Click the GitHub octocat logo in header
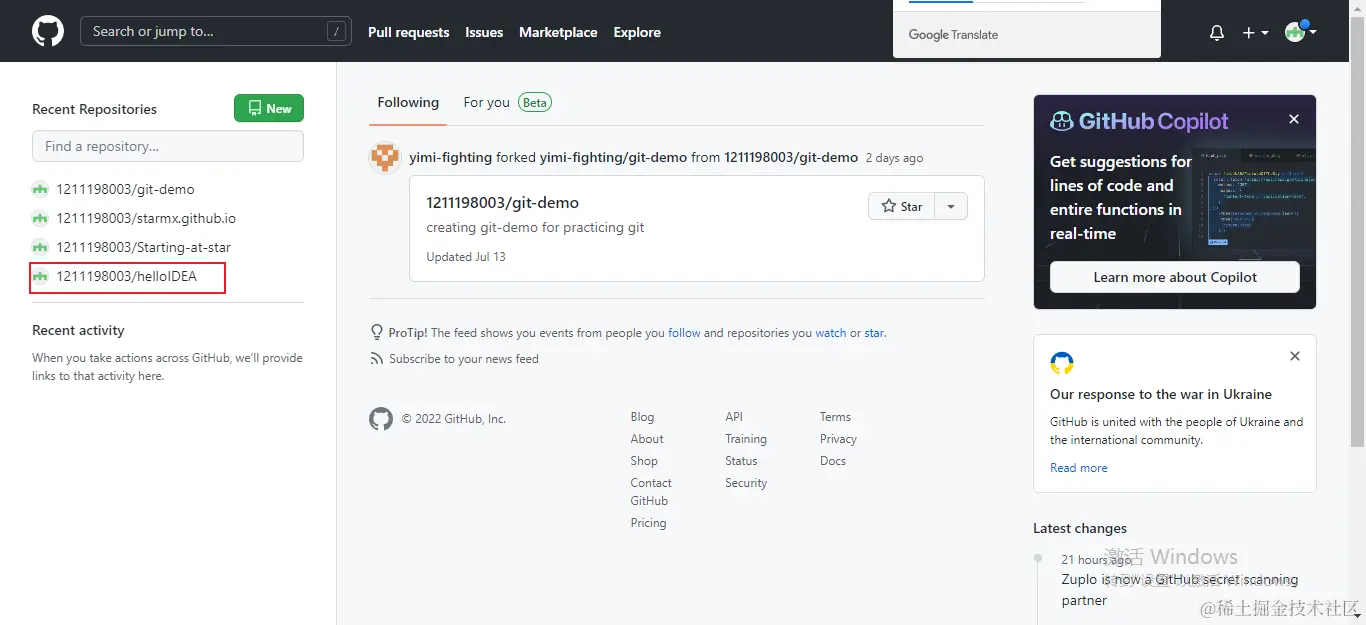This screenshot has height=625, width=1366. pyautogui.click(x=48, y=31)
